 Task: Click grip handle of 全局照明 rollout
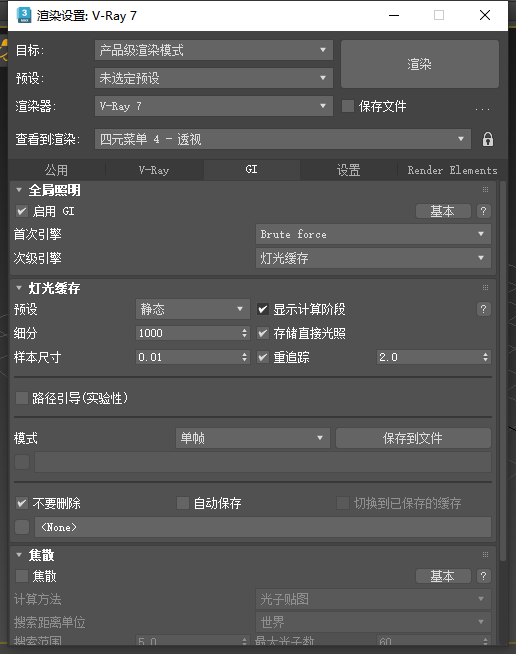pos(485,190)
